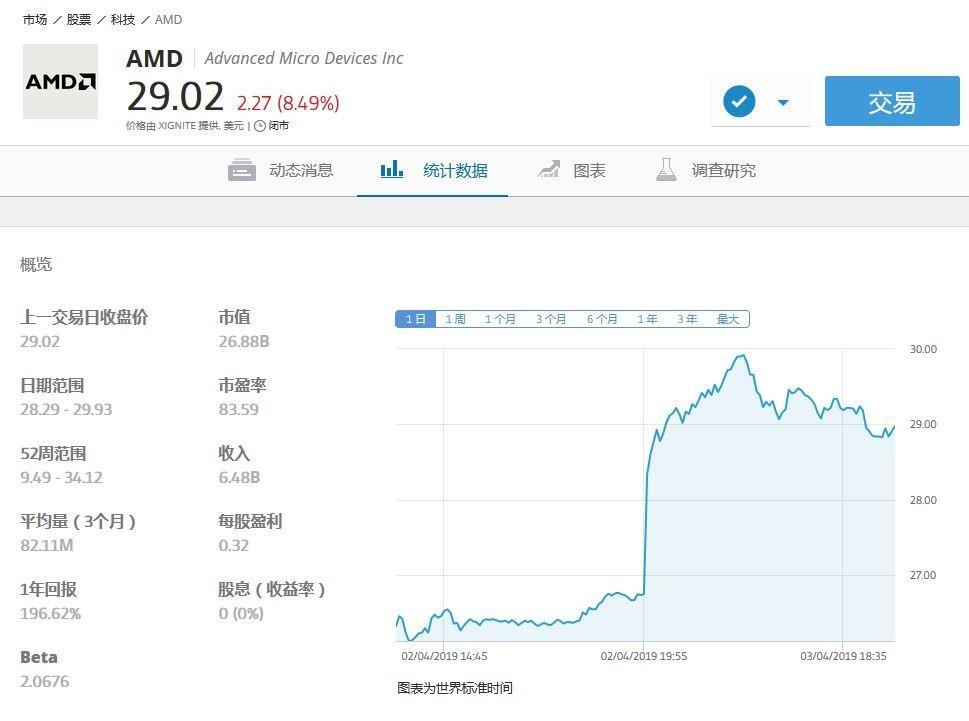The width and height of the screenshot is (969, 721).
Task: Open the 调查研究 tab
Action: coord(723,171)
